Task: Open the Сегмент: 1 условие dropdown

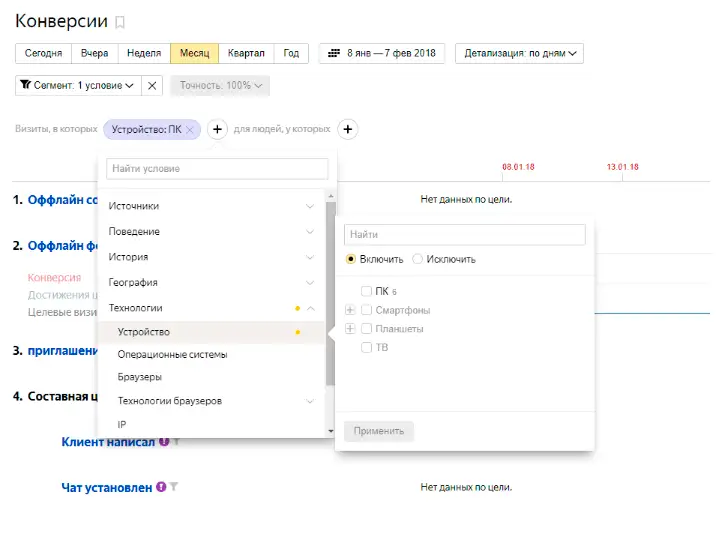Action: pos(77,86)
